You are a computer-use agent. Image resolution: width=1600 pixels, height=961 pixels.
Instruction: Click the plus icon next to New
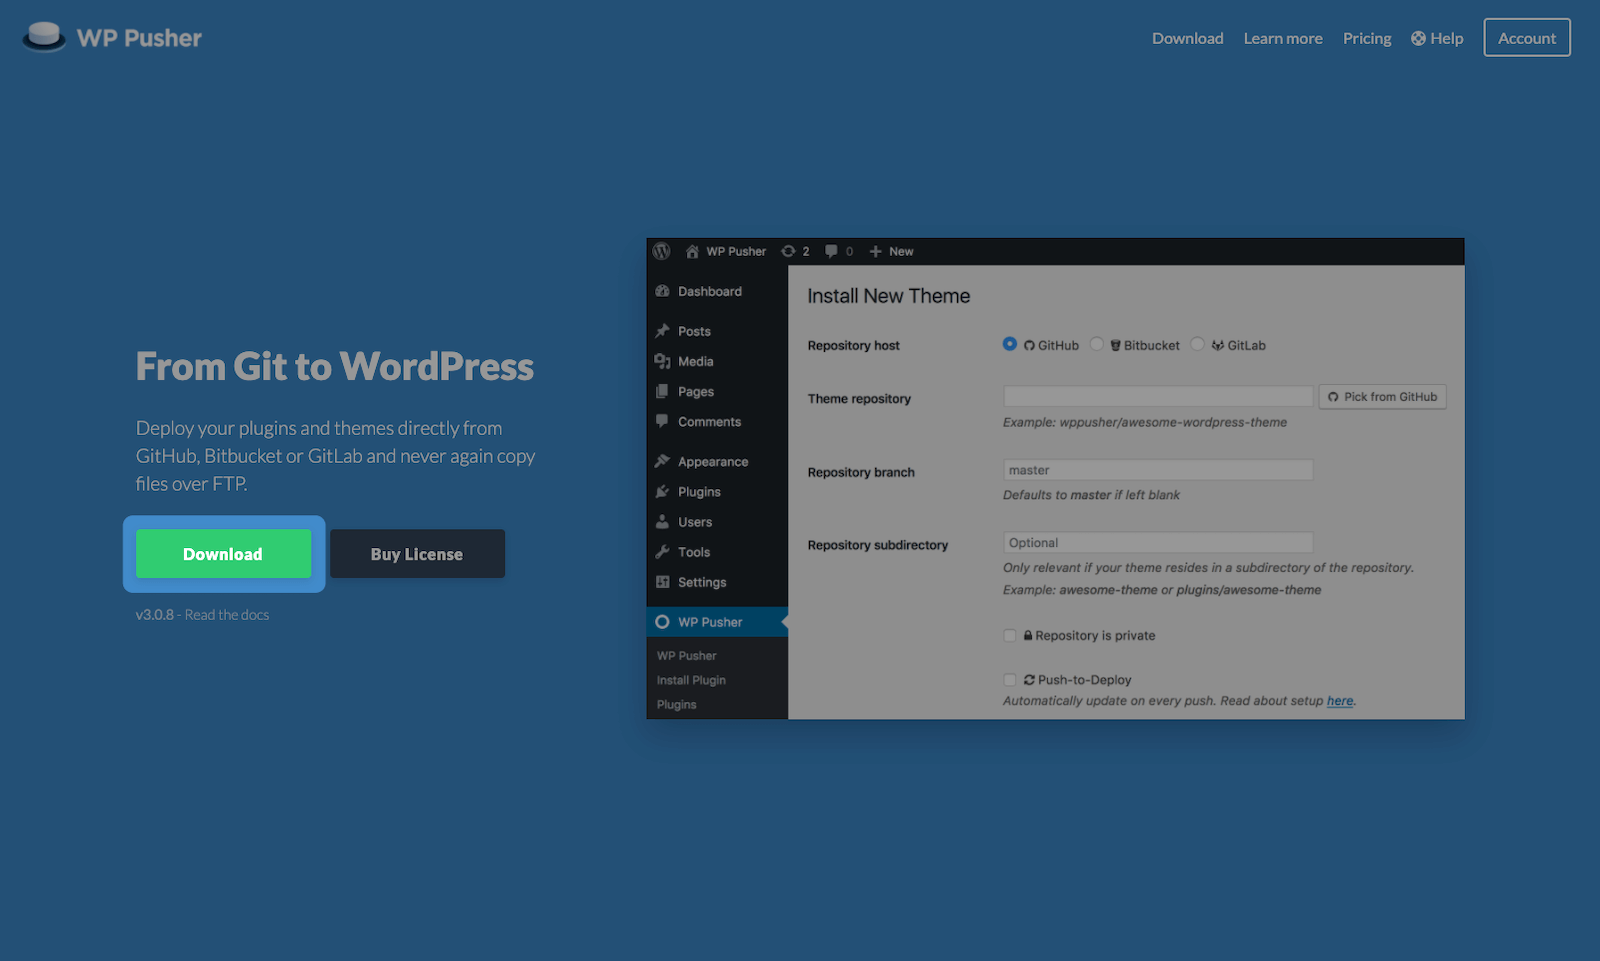(x=875, y=251)
